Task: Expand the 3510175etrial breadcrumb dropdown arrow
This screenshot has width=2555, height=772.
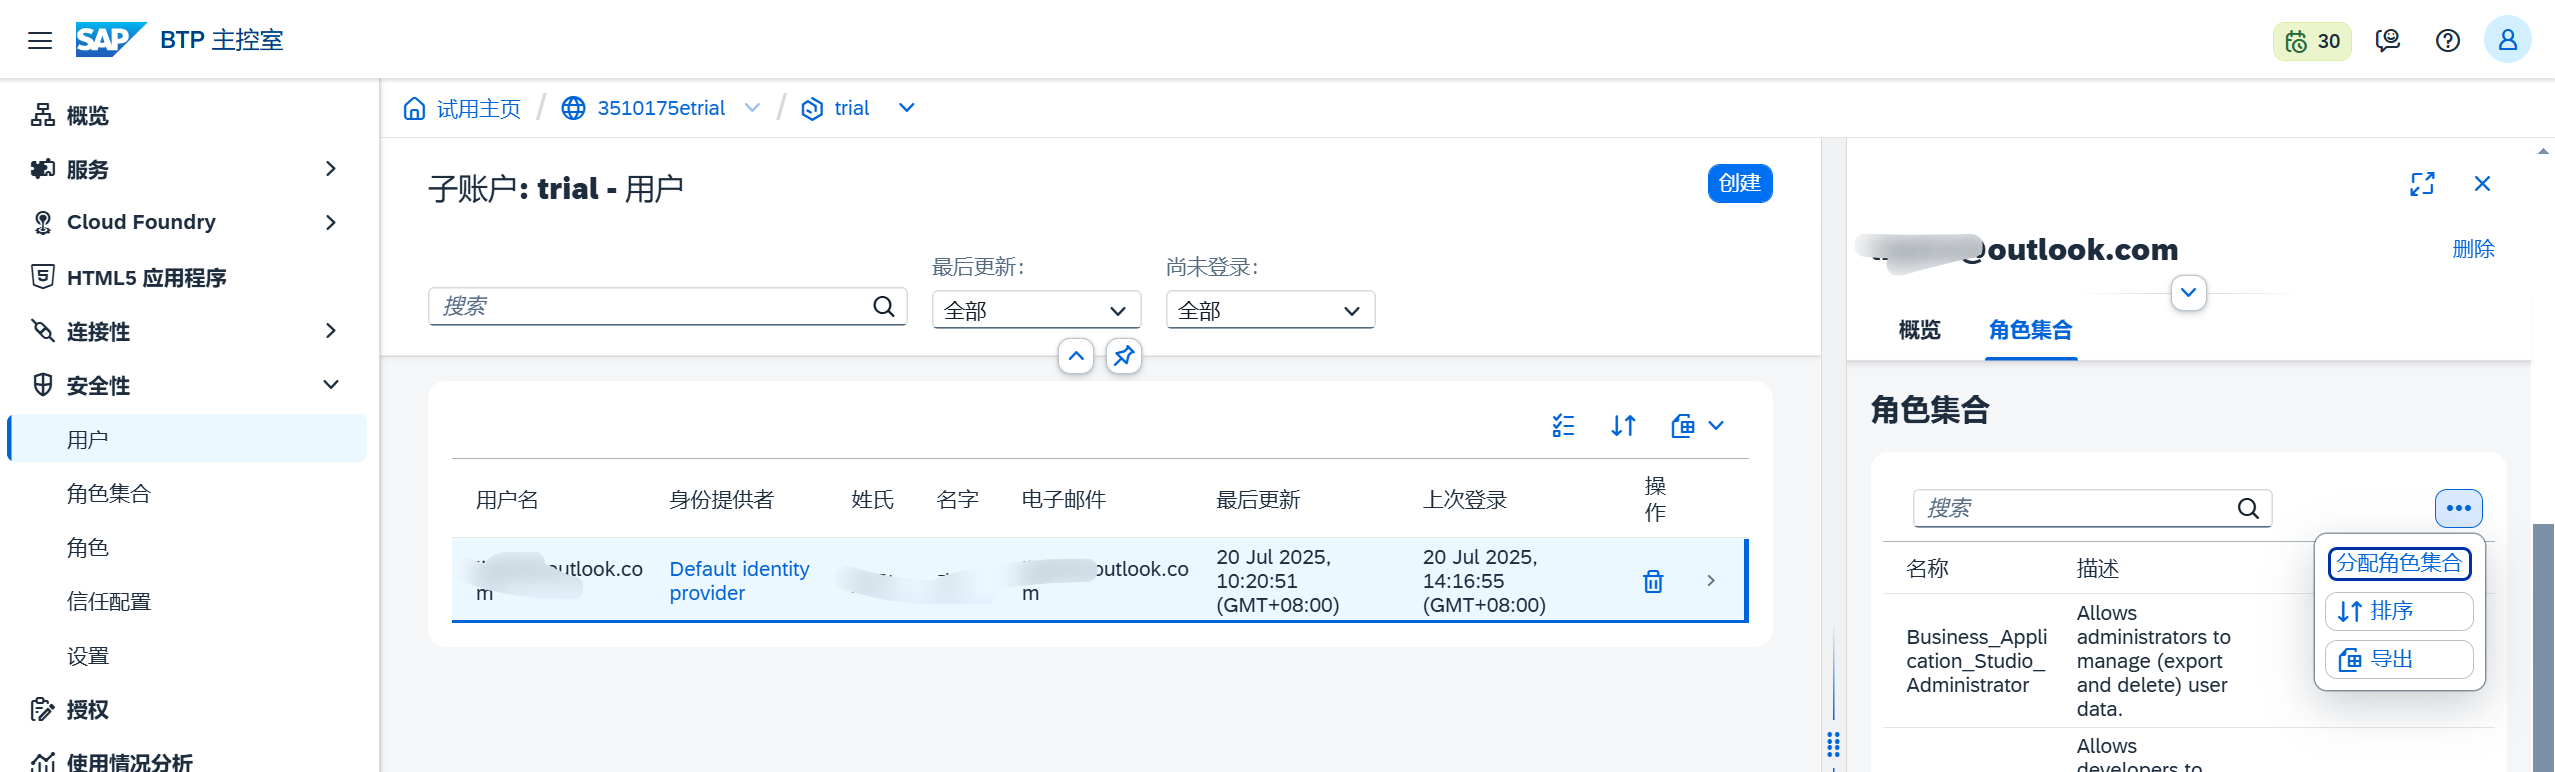Action: 753,108
